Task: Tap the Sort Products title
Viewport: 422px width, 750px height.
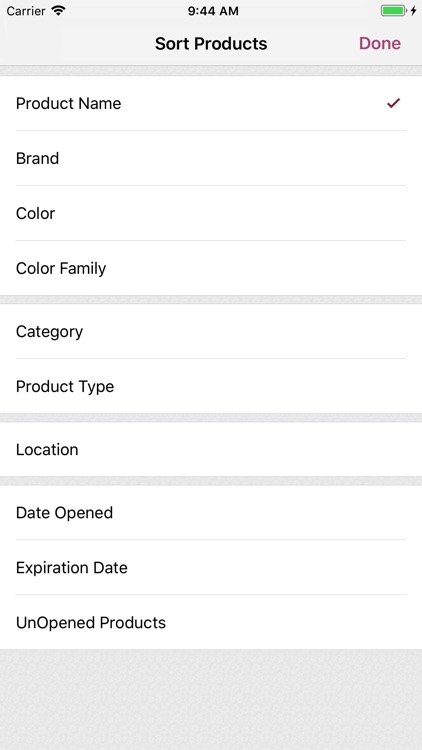Action: [x=211, y=44]
